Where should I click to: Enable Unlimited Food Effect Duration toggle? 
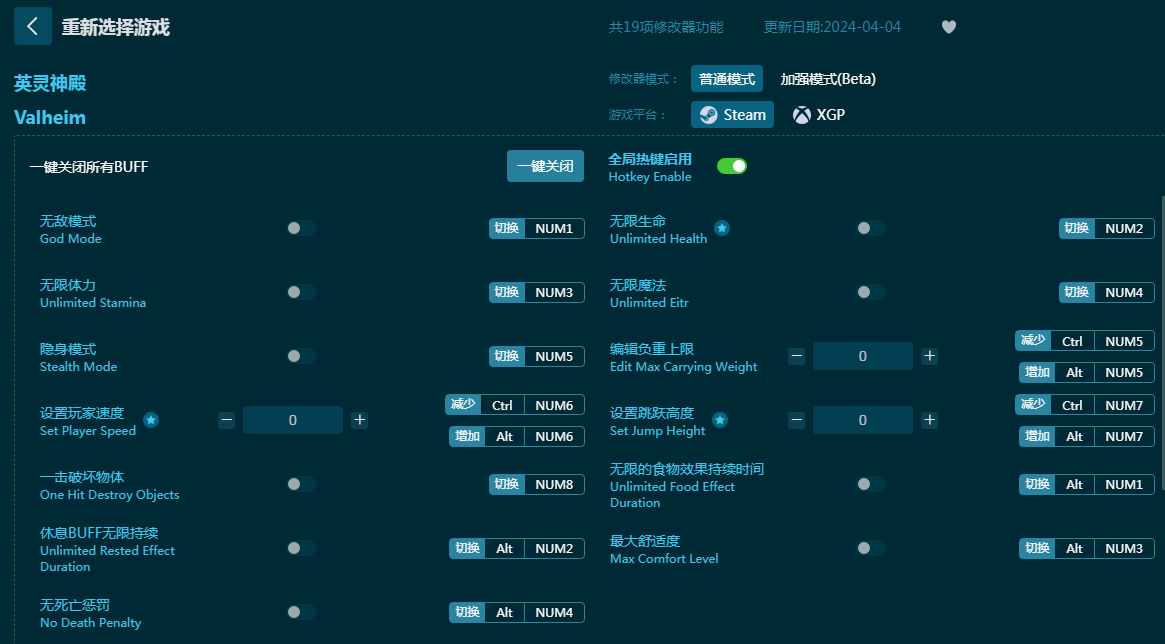[x=871, y=484]
